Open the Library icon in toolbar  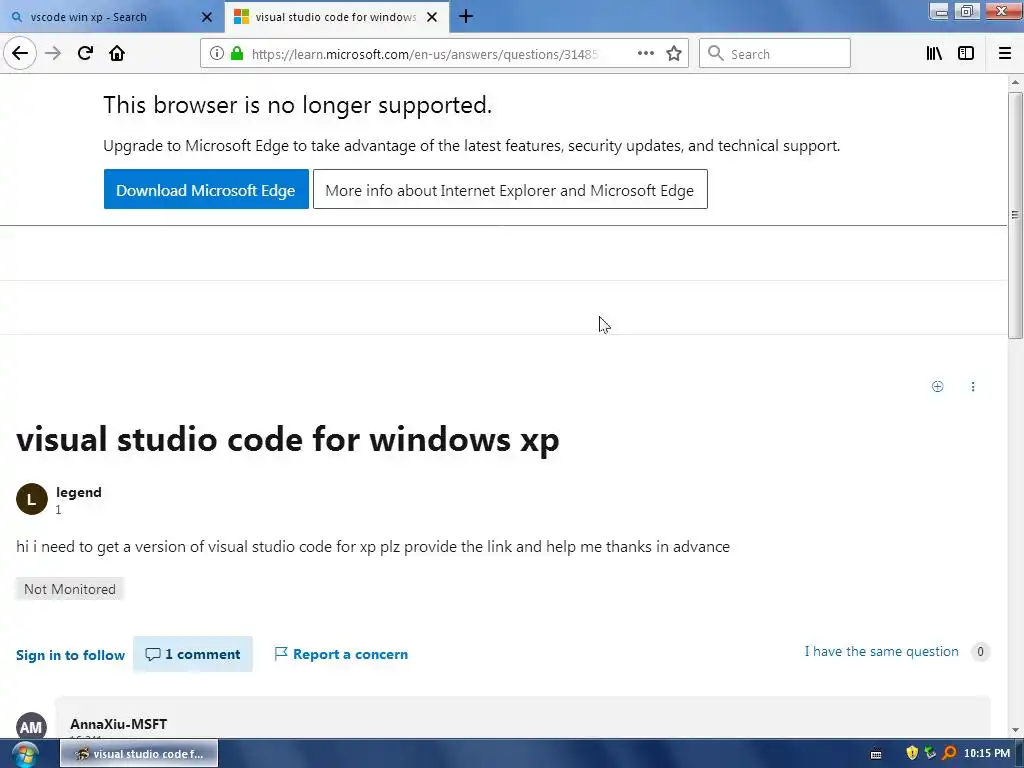point(934,53)
